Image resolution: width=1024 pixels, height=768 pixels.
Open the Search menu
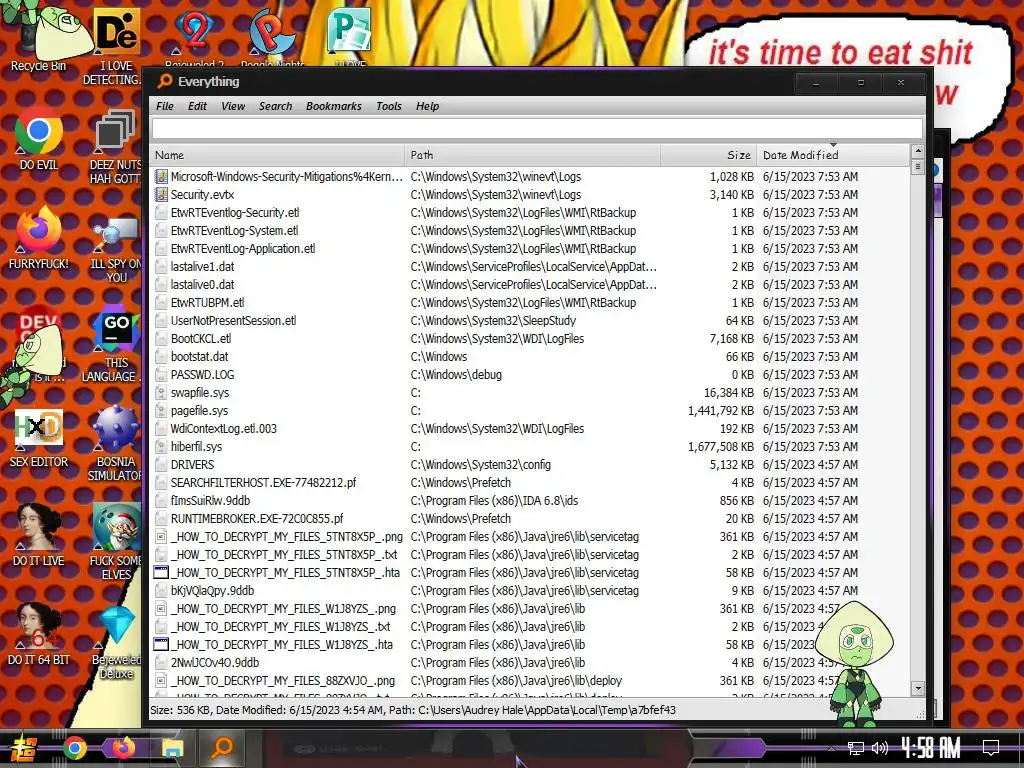275,106
